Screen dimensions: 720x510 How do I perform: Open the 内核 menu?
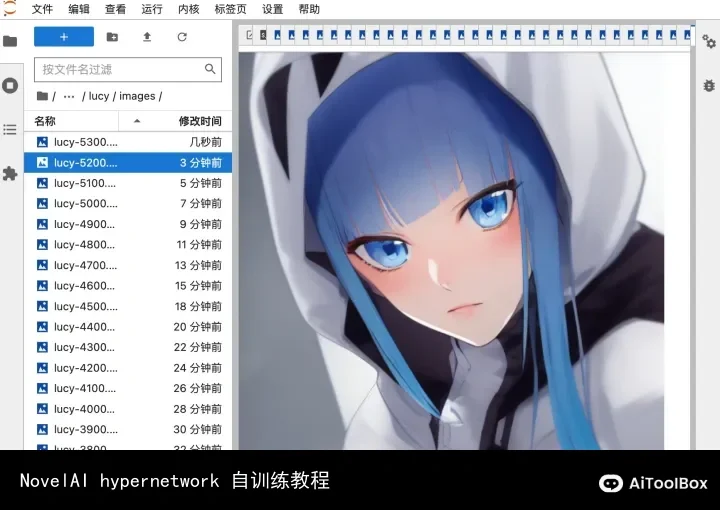[x=188, y=9]
